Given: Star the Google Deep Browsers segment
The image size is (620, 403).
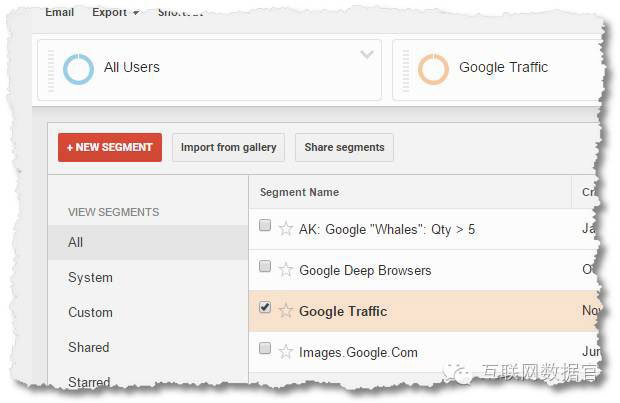Looking at the screenshot, I should pos(286,270).
